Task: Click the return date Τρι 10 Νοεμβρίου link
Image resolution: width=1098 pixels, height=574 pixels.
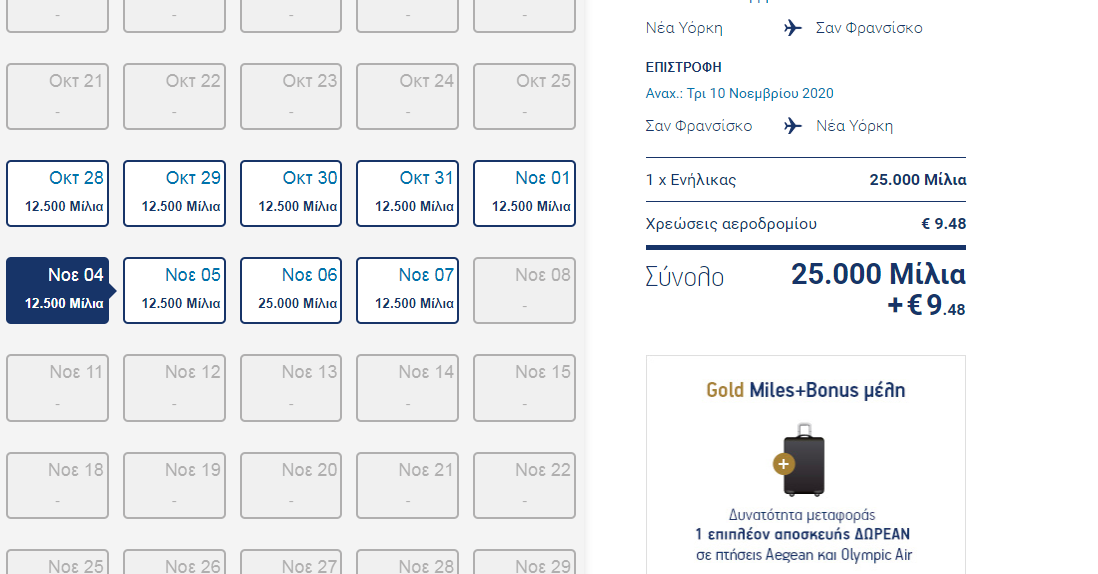Action: pyautogui.click(x=739, y=93)
